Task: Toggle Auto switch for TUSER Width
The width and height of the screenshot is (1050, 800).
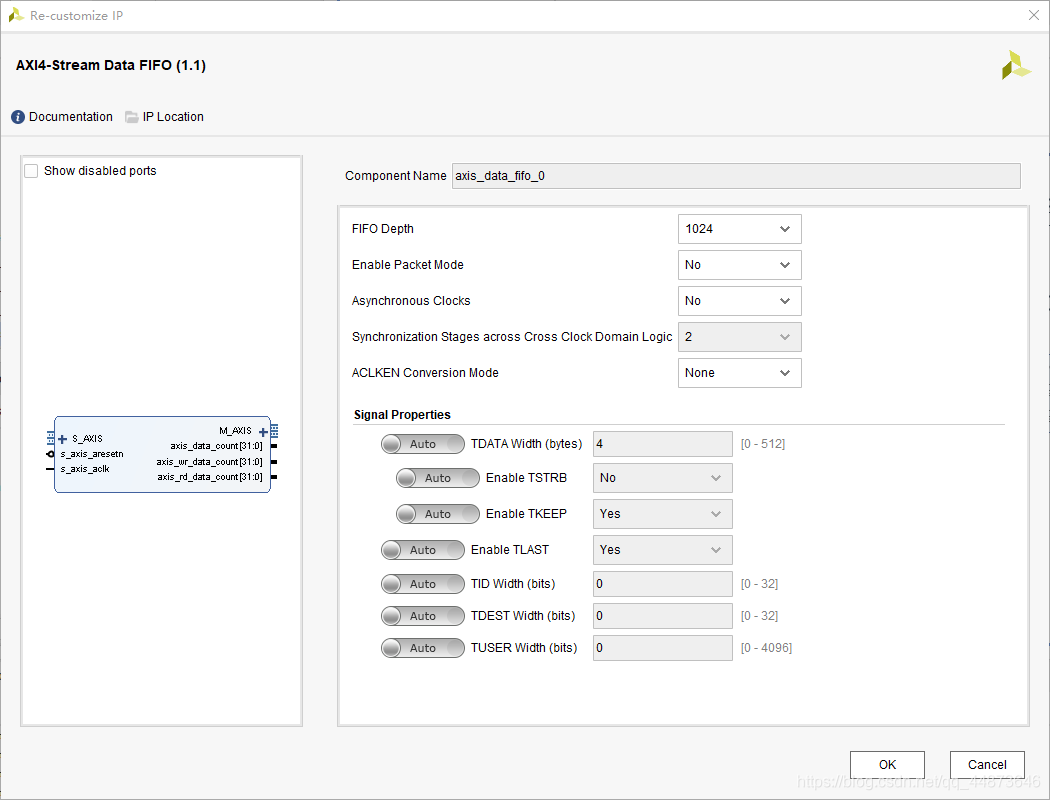Action: coord(423,648)
